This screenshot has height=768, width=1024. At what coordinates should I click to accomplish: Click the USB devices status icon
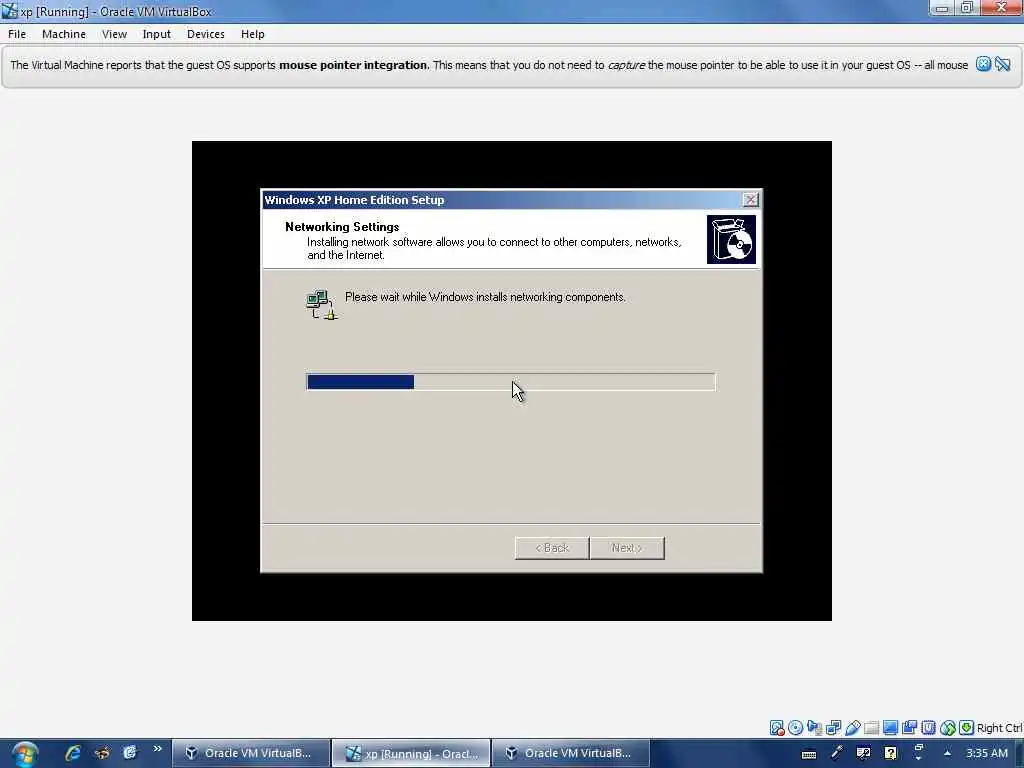point(852,728)
